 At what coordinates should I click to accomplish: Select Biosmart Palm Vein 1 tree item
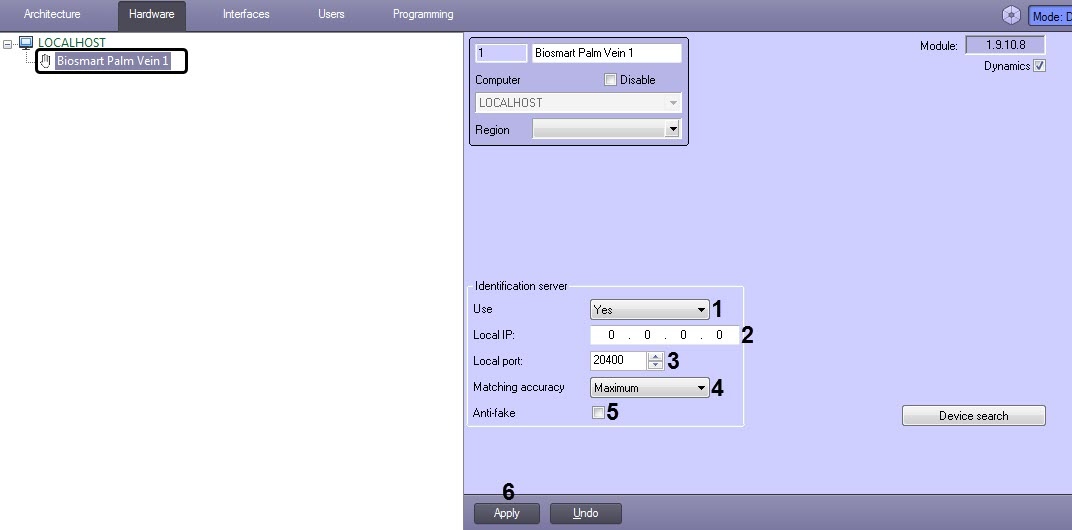[x=113, y=61]
